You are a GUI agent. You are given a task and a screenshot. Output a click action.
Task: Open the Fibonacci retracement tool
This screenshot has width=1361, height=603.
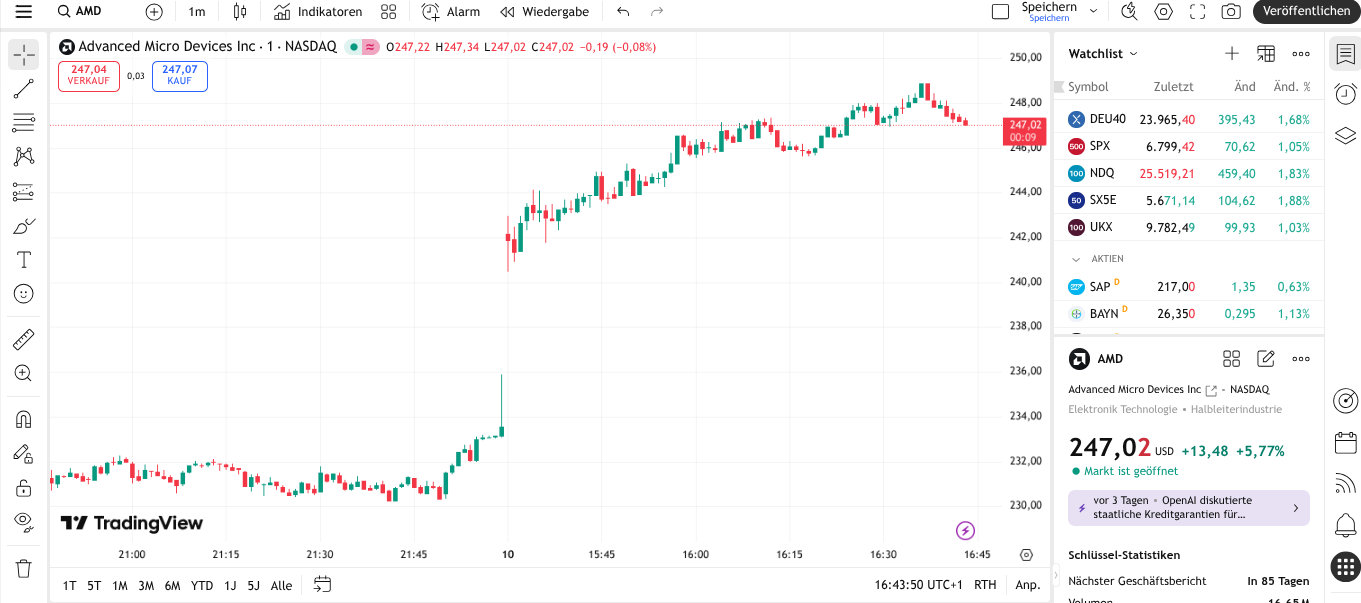tap(22, 123)
